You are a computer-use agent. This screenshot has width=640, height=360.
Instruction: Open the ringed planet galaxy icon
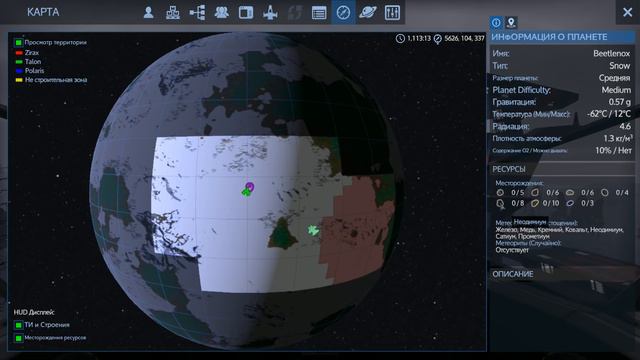click(x=367, y=12)
